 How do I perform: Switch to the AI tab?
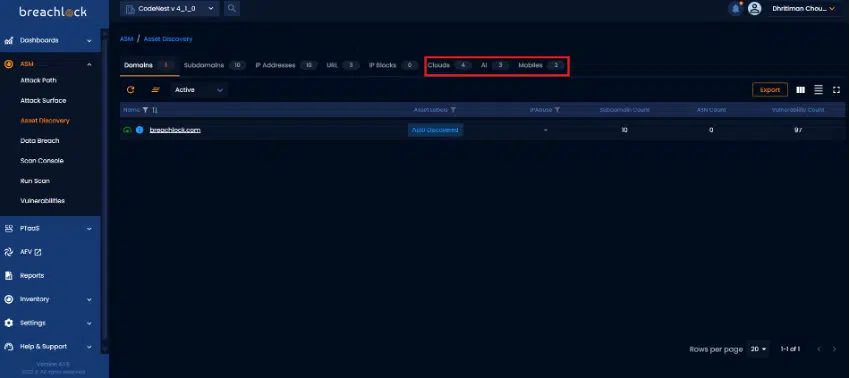coord(494,65)
